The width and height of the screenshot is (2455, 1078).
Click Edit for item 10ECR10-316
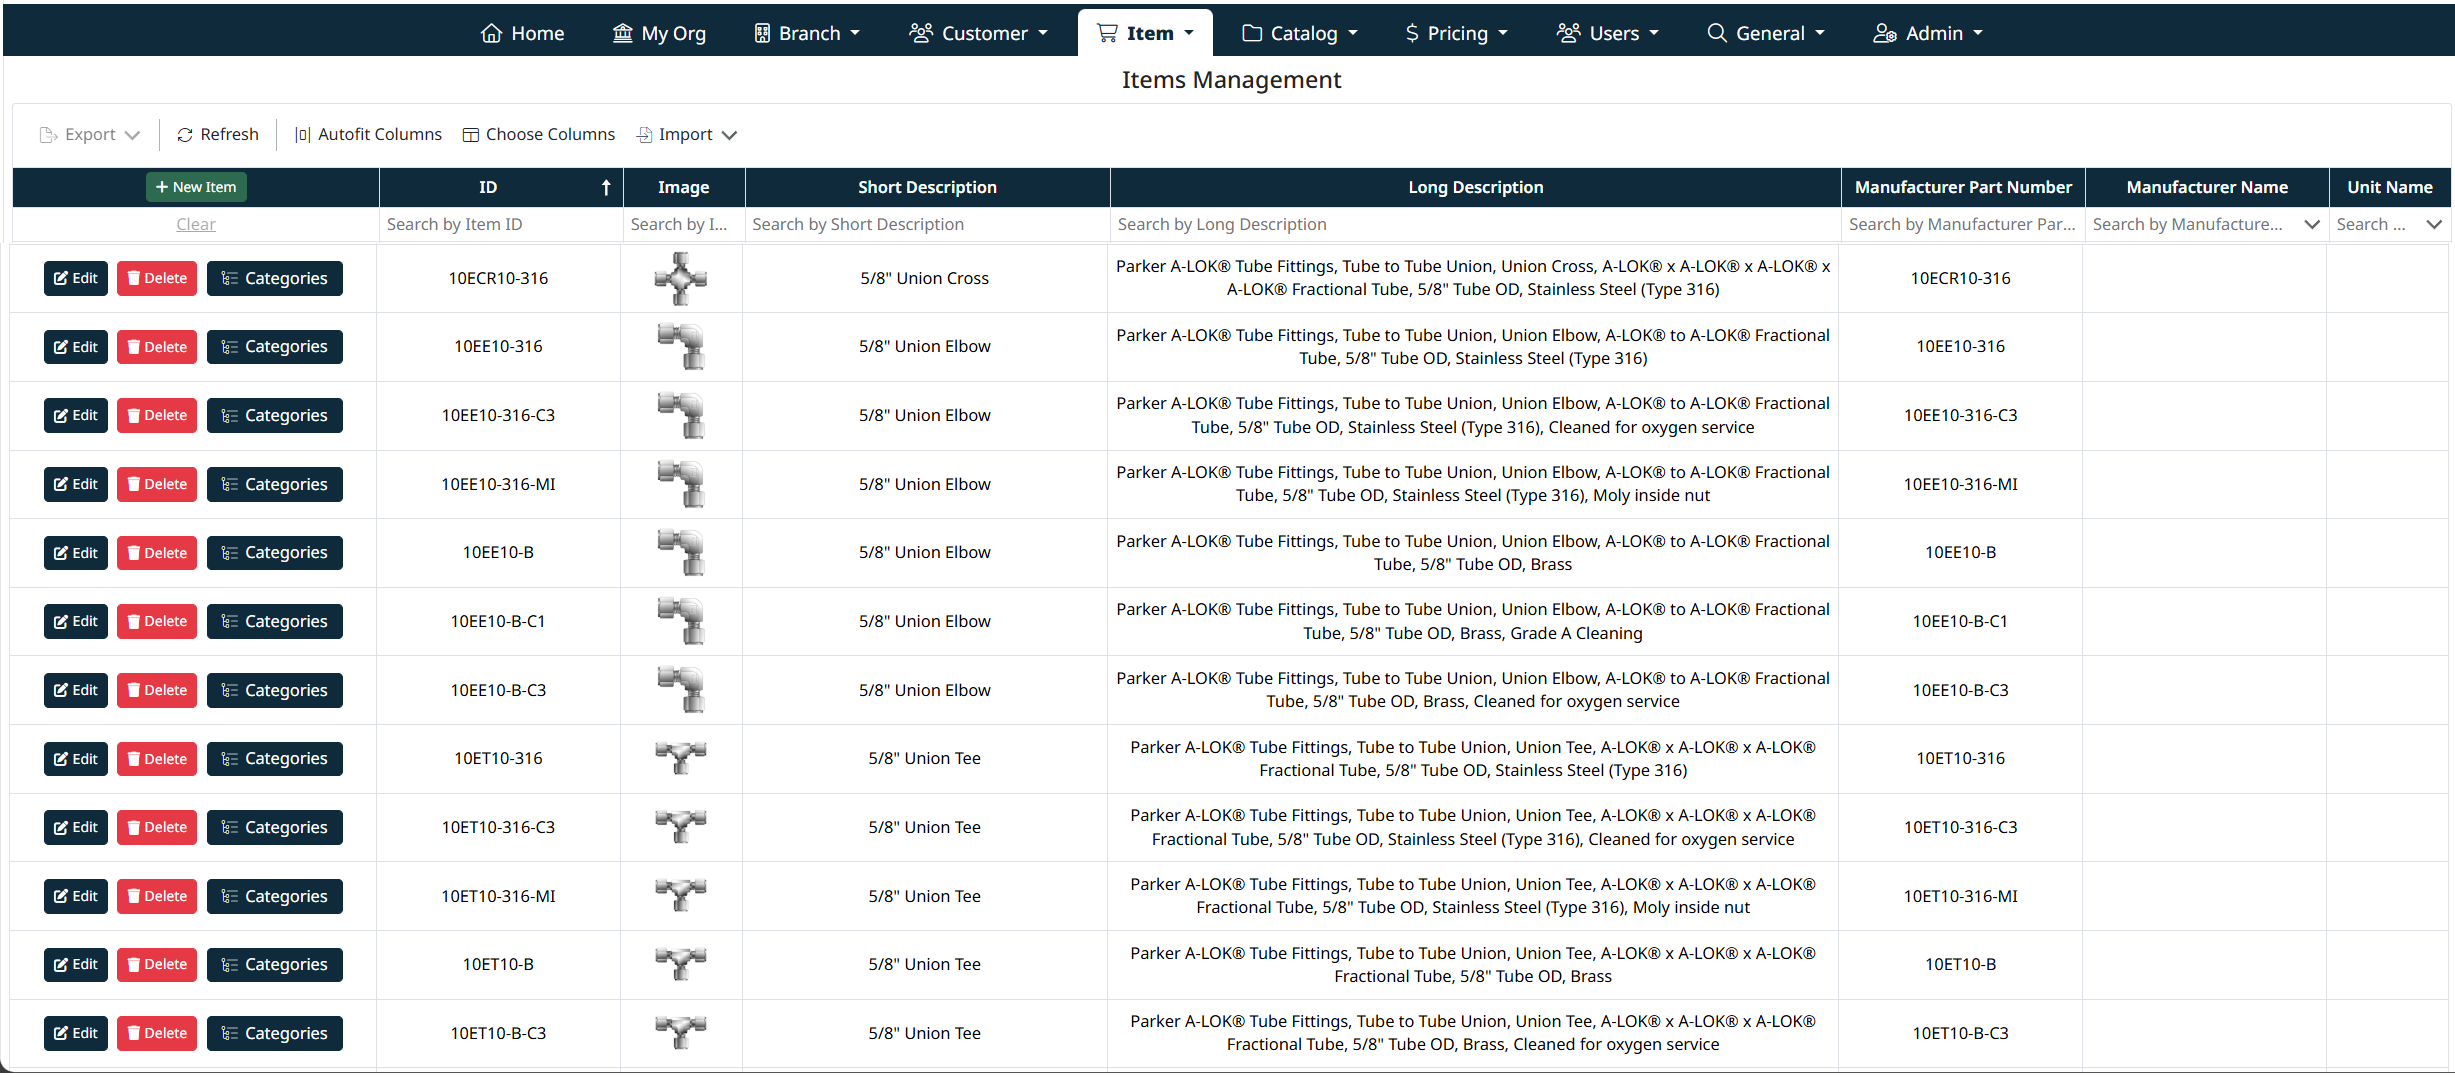76,278
